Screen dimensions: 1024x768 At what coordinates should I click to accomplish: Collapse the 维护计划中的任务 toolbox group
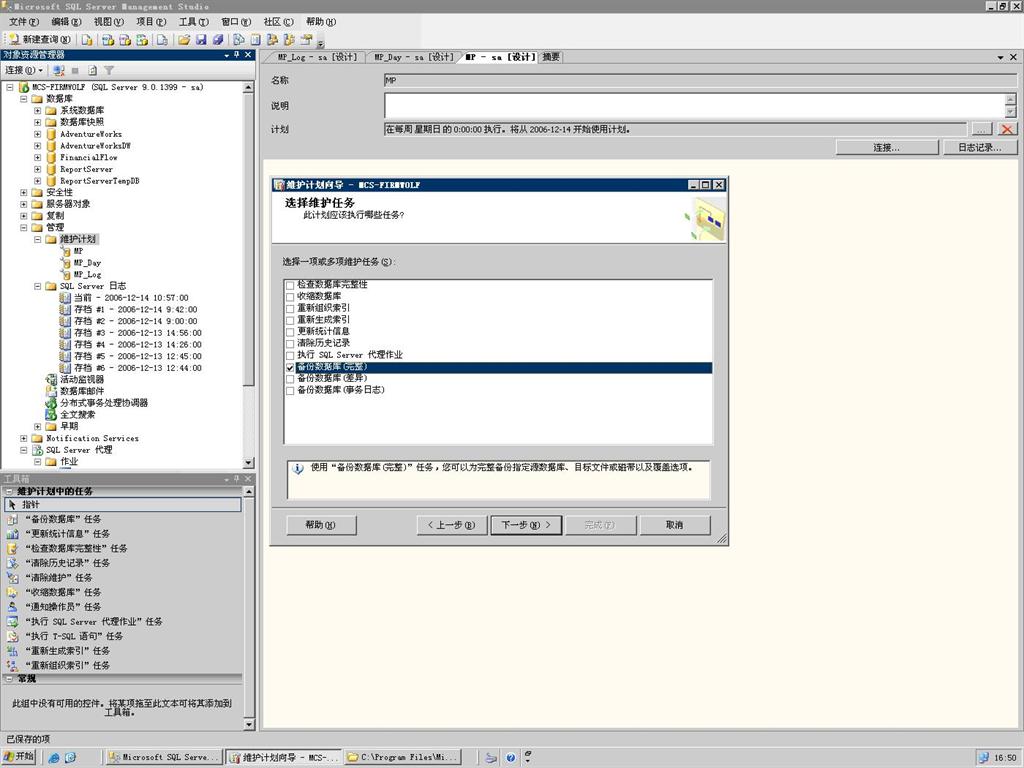[9, 491]
